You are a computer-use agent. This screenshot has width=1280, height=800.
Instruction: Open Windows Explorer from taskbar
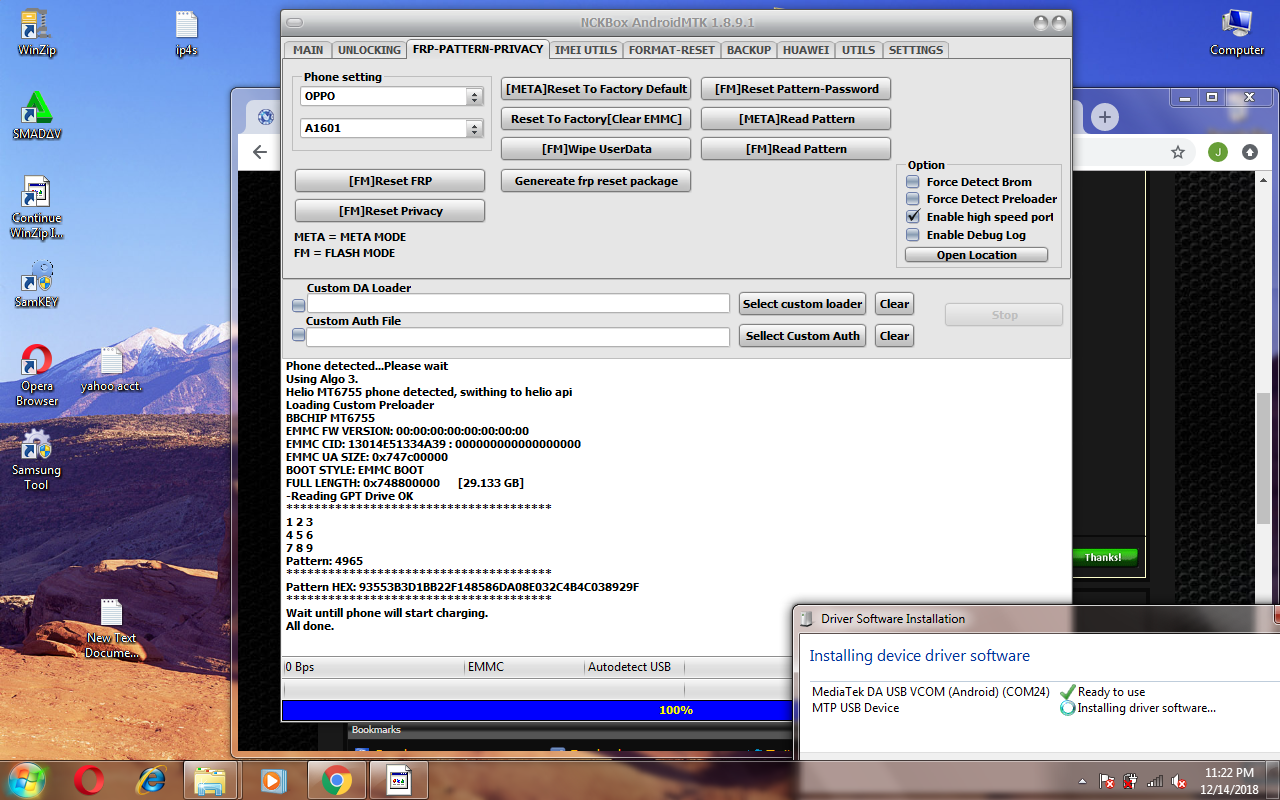click(x=210, y=780)
